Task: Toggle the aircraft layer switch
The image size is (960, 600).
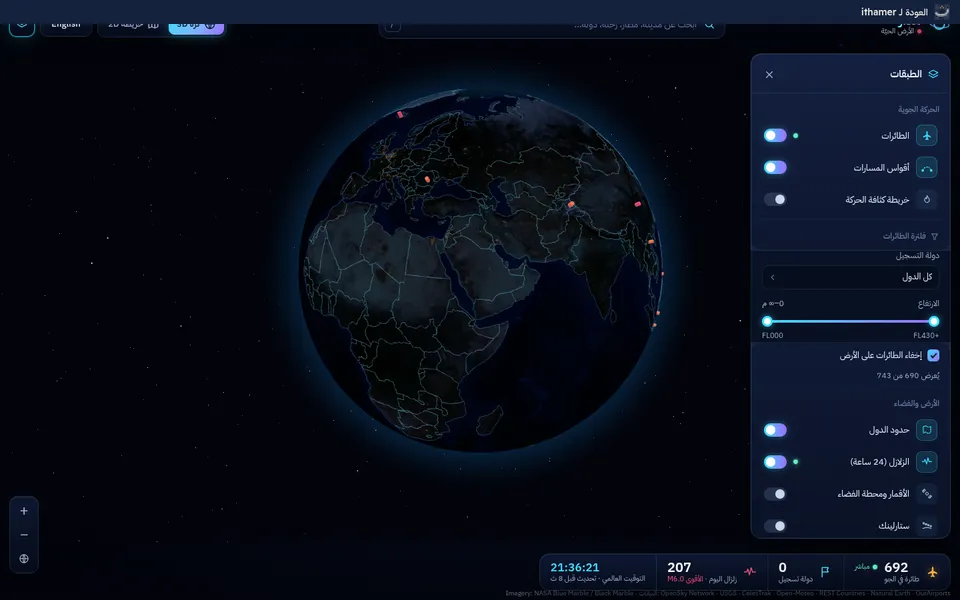Action: [775, 135]
